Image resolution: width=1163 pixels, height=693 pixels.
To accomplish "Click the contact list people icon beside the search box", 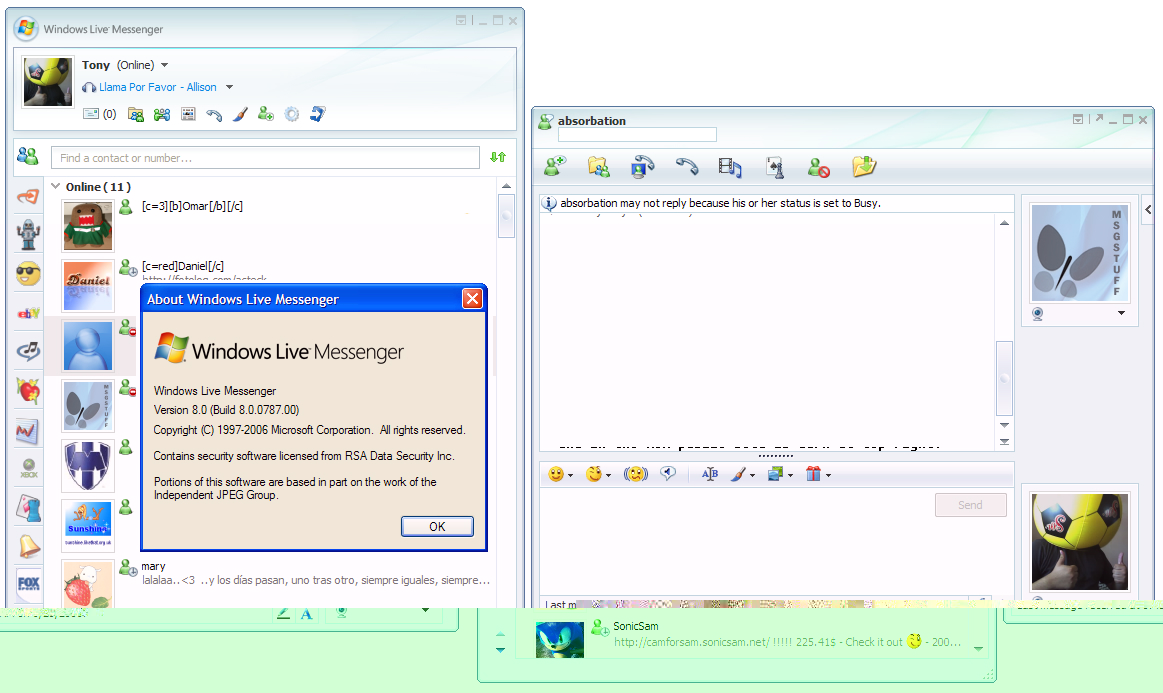I will (x=27, y=156).
